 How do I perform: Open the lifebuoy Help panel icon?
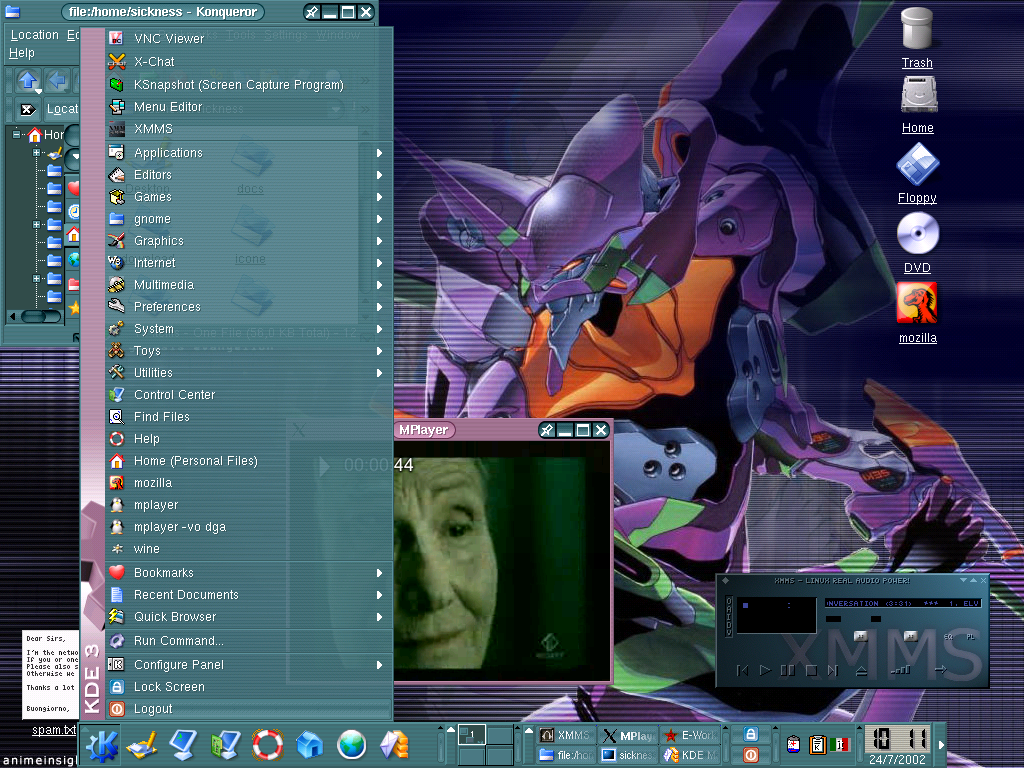pyautogui.click(x=267, y=745)
